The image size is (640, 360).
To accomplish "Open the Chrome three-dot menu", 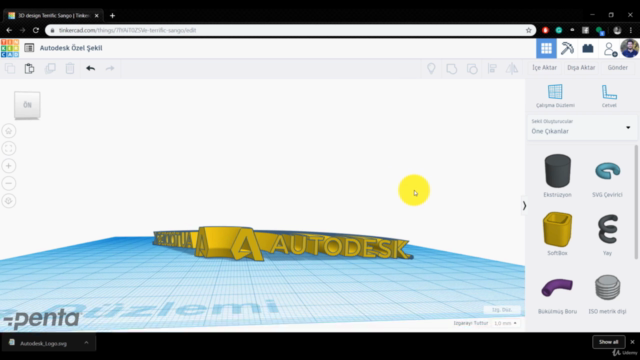I will [x=631, y=30].
